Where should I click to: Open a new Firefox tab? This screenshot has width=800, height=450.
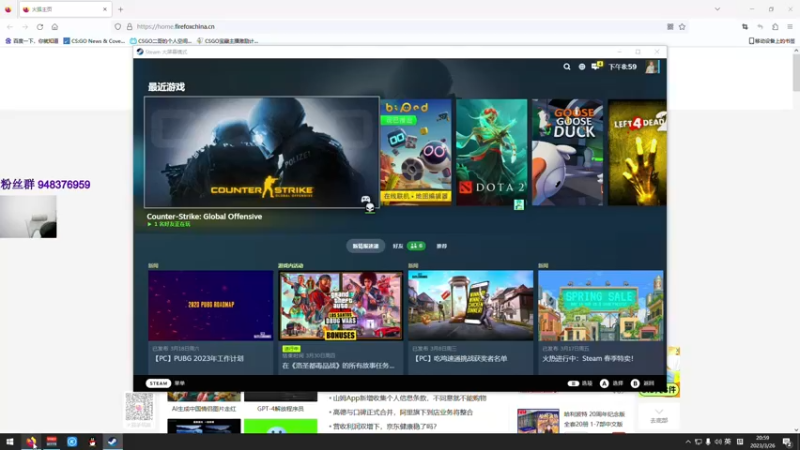tap(120, 9)
